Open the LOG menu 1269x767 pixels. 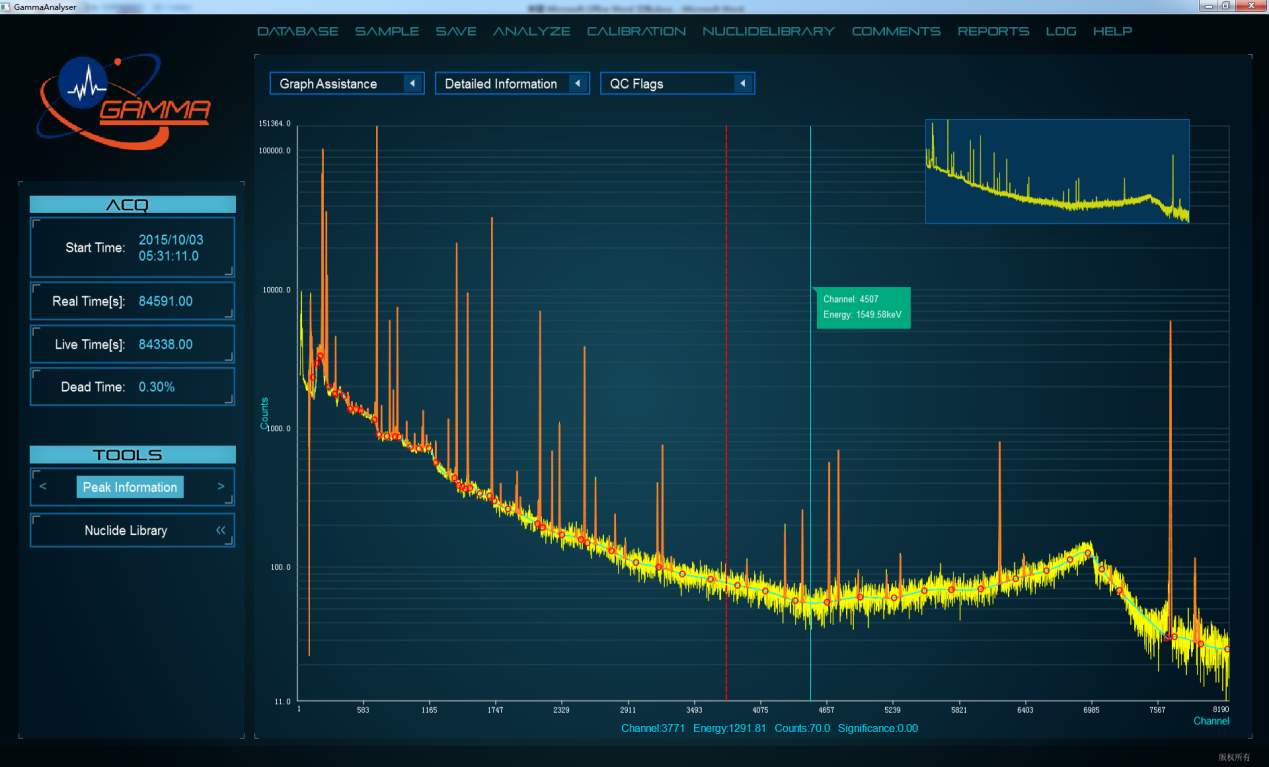[x=1061, y=31]
